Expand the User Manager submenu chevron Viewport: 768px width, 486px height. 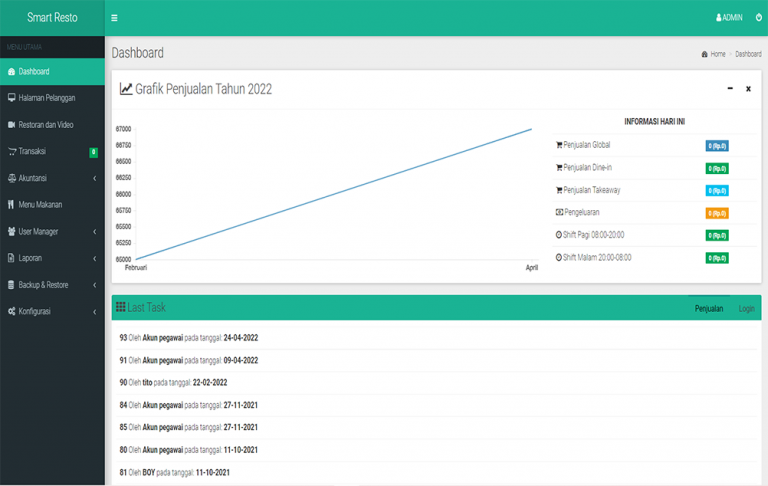point(95,232)
